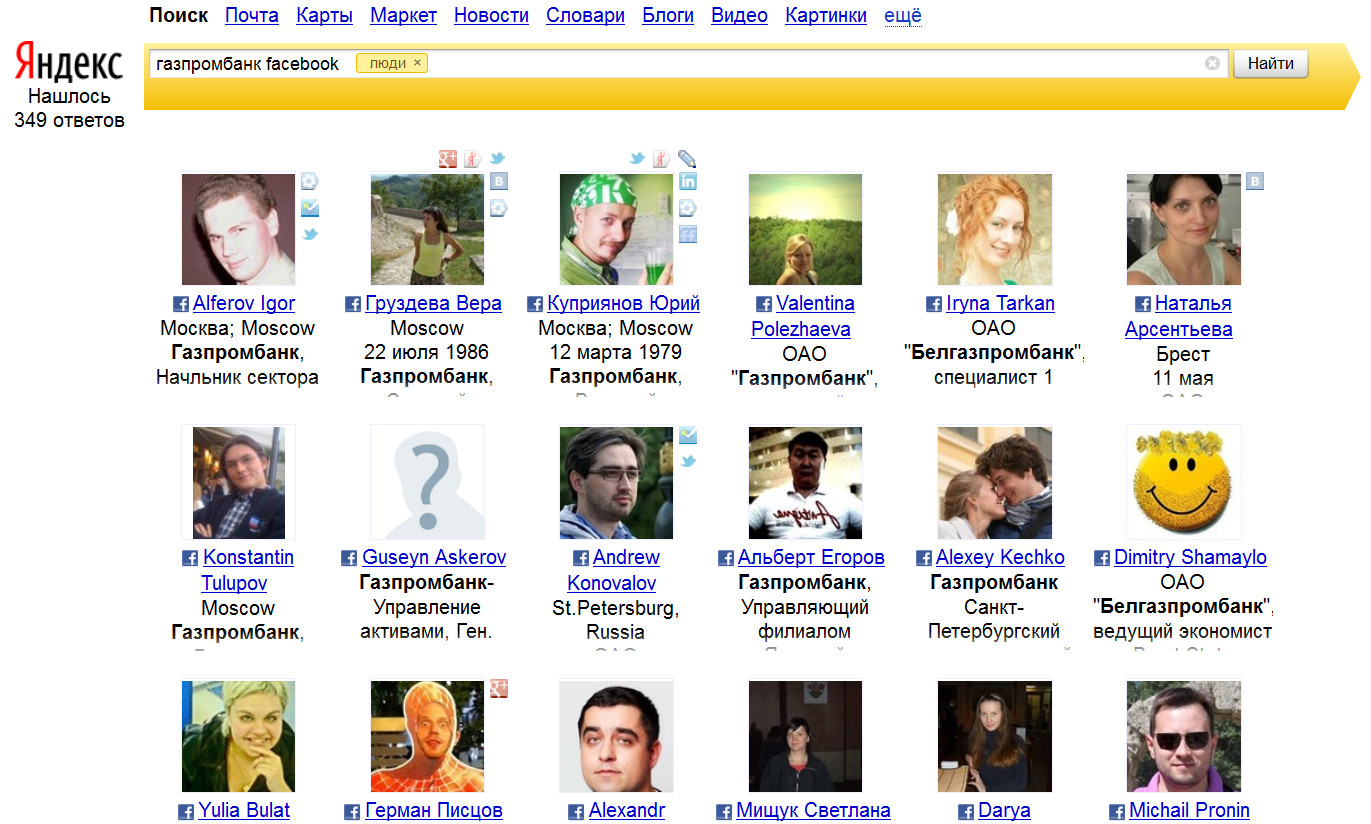Image resolution: width=1371 pixels, height=824 pixels.
Task: Click Alferov Igor's profile photo
Action: click(238, 229)
